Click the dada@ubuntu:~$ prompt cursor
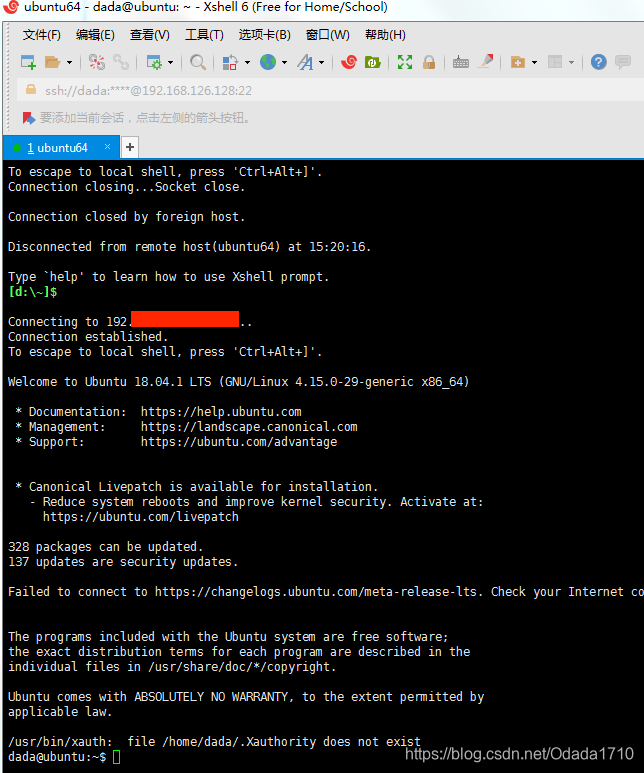This screenshot has height=773, width=644. pos(116,757)
